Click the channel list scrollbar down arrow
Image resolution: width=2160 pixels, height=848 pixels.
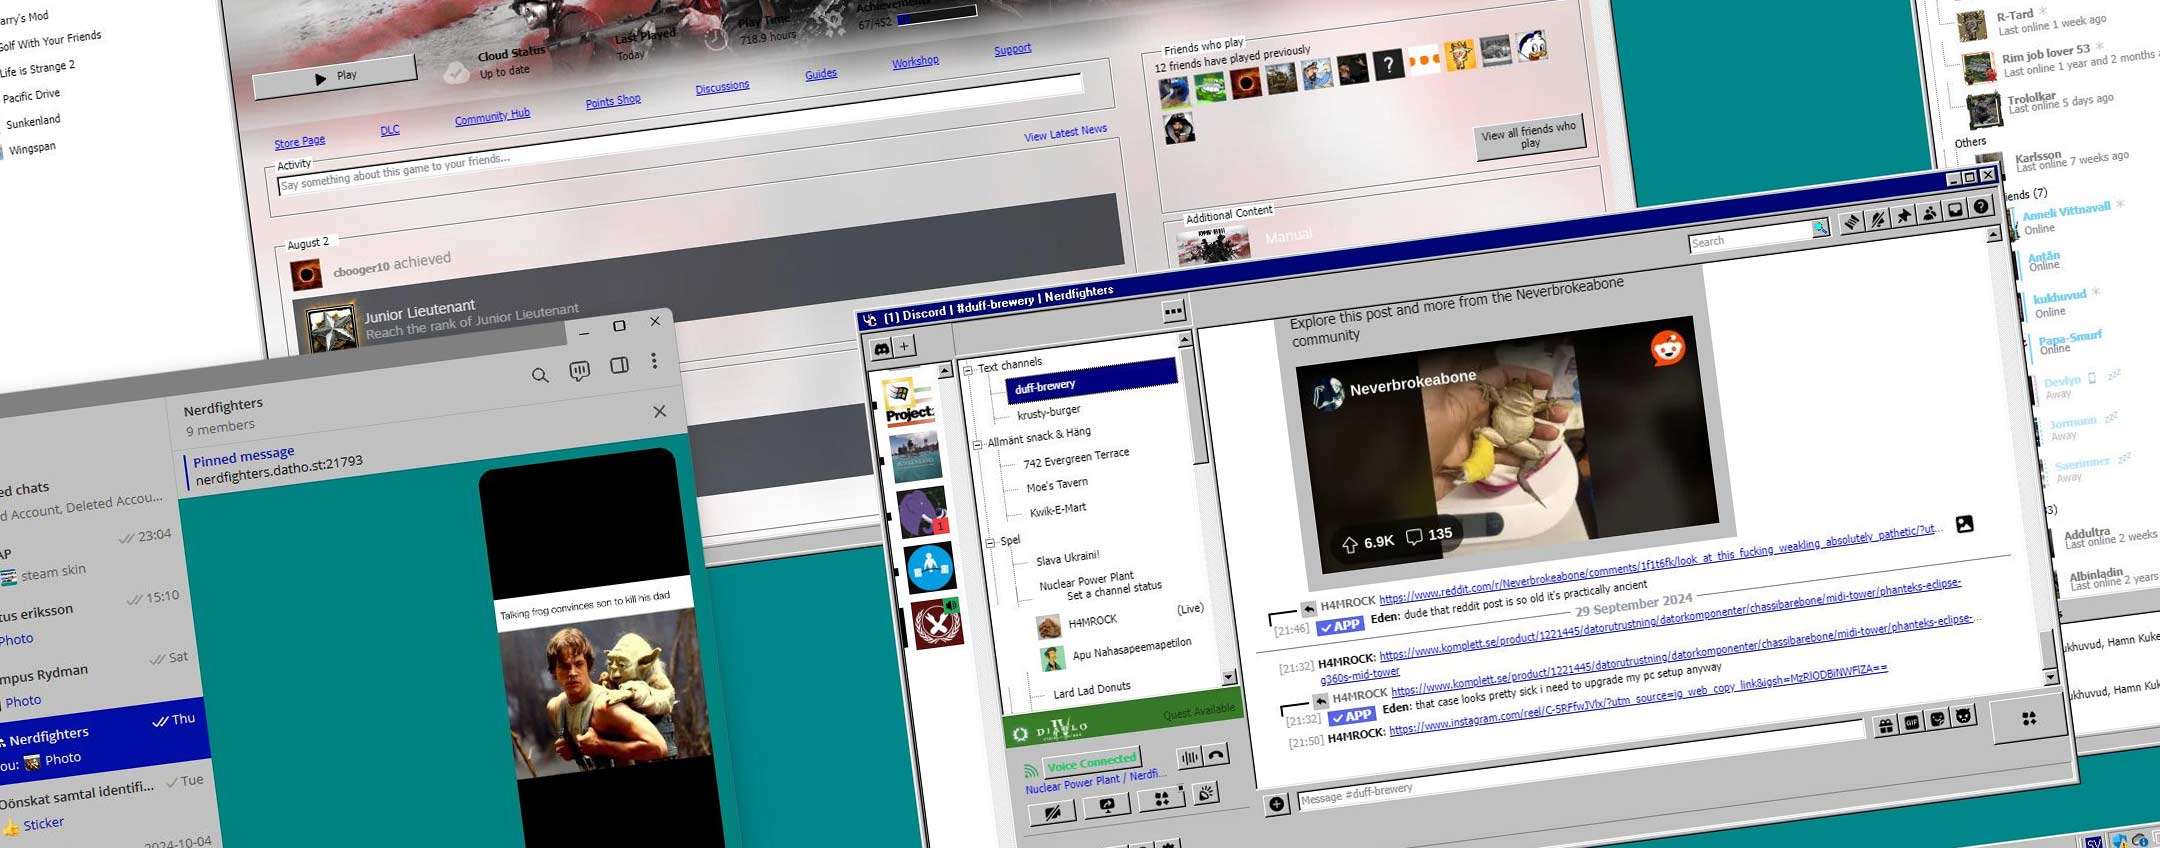(1229, 677)
